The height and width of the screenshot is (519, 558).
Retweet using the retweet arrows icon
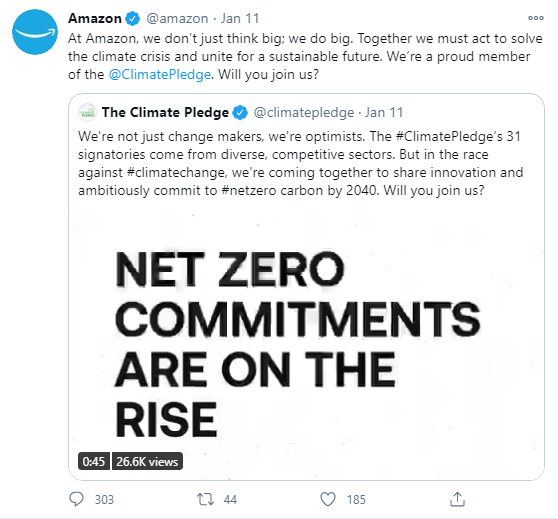pyautogui.click(x=206, y=499)
